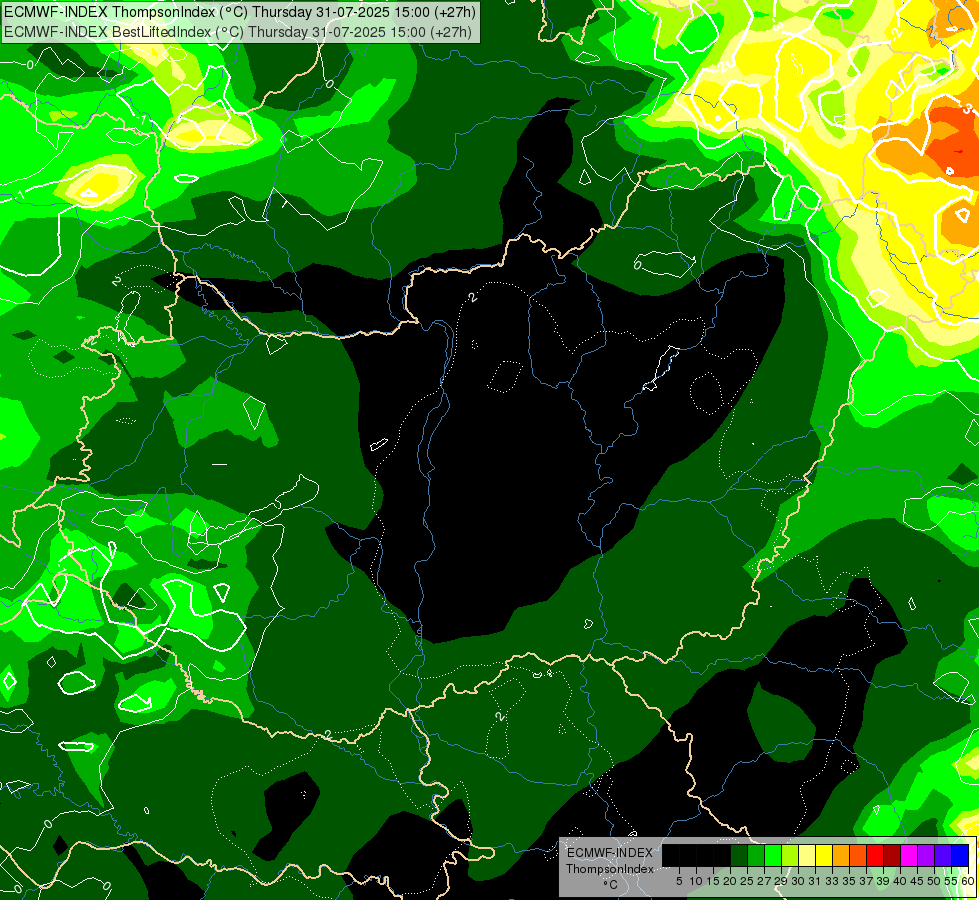Screen dimensions: 979x900
Task: Click the legend scale value 50
Action: click(x=934, y=881)
